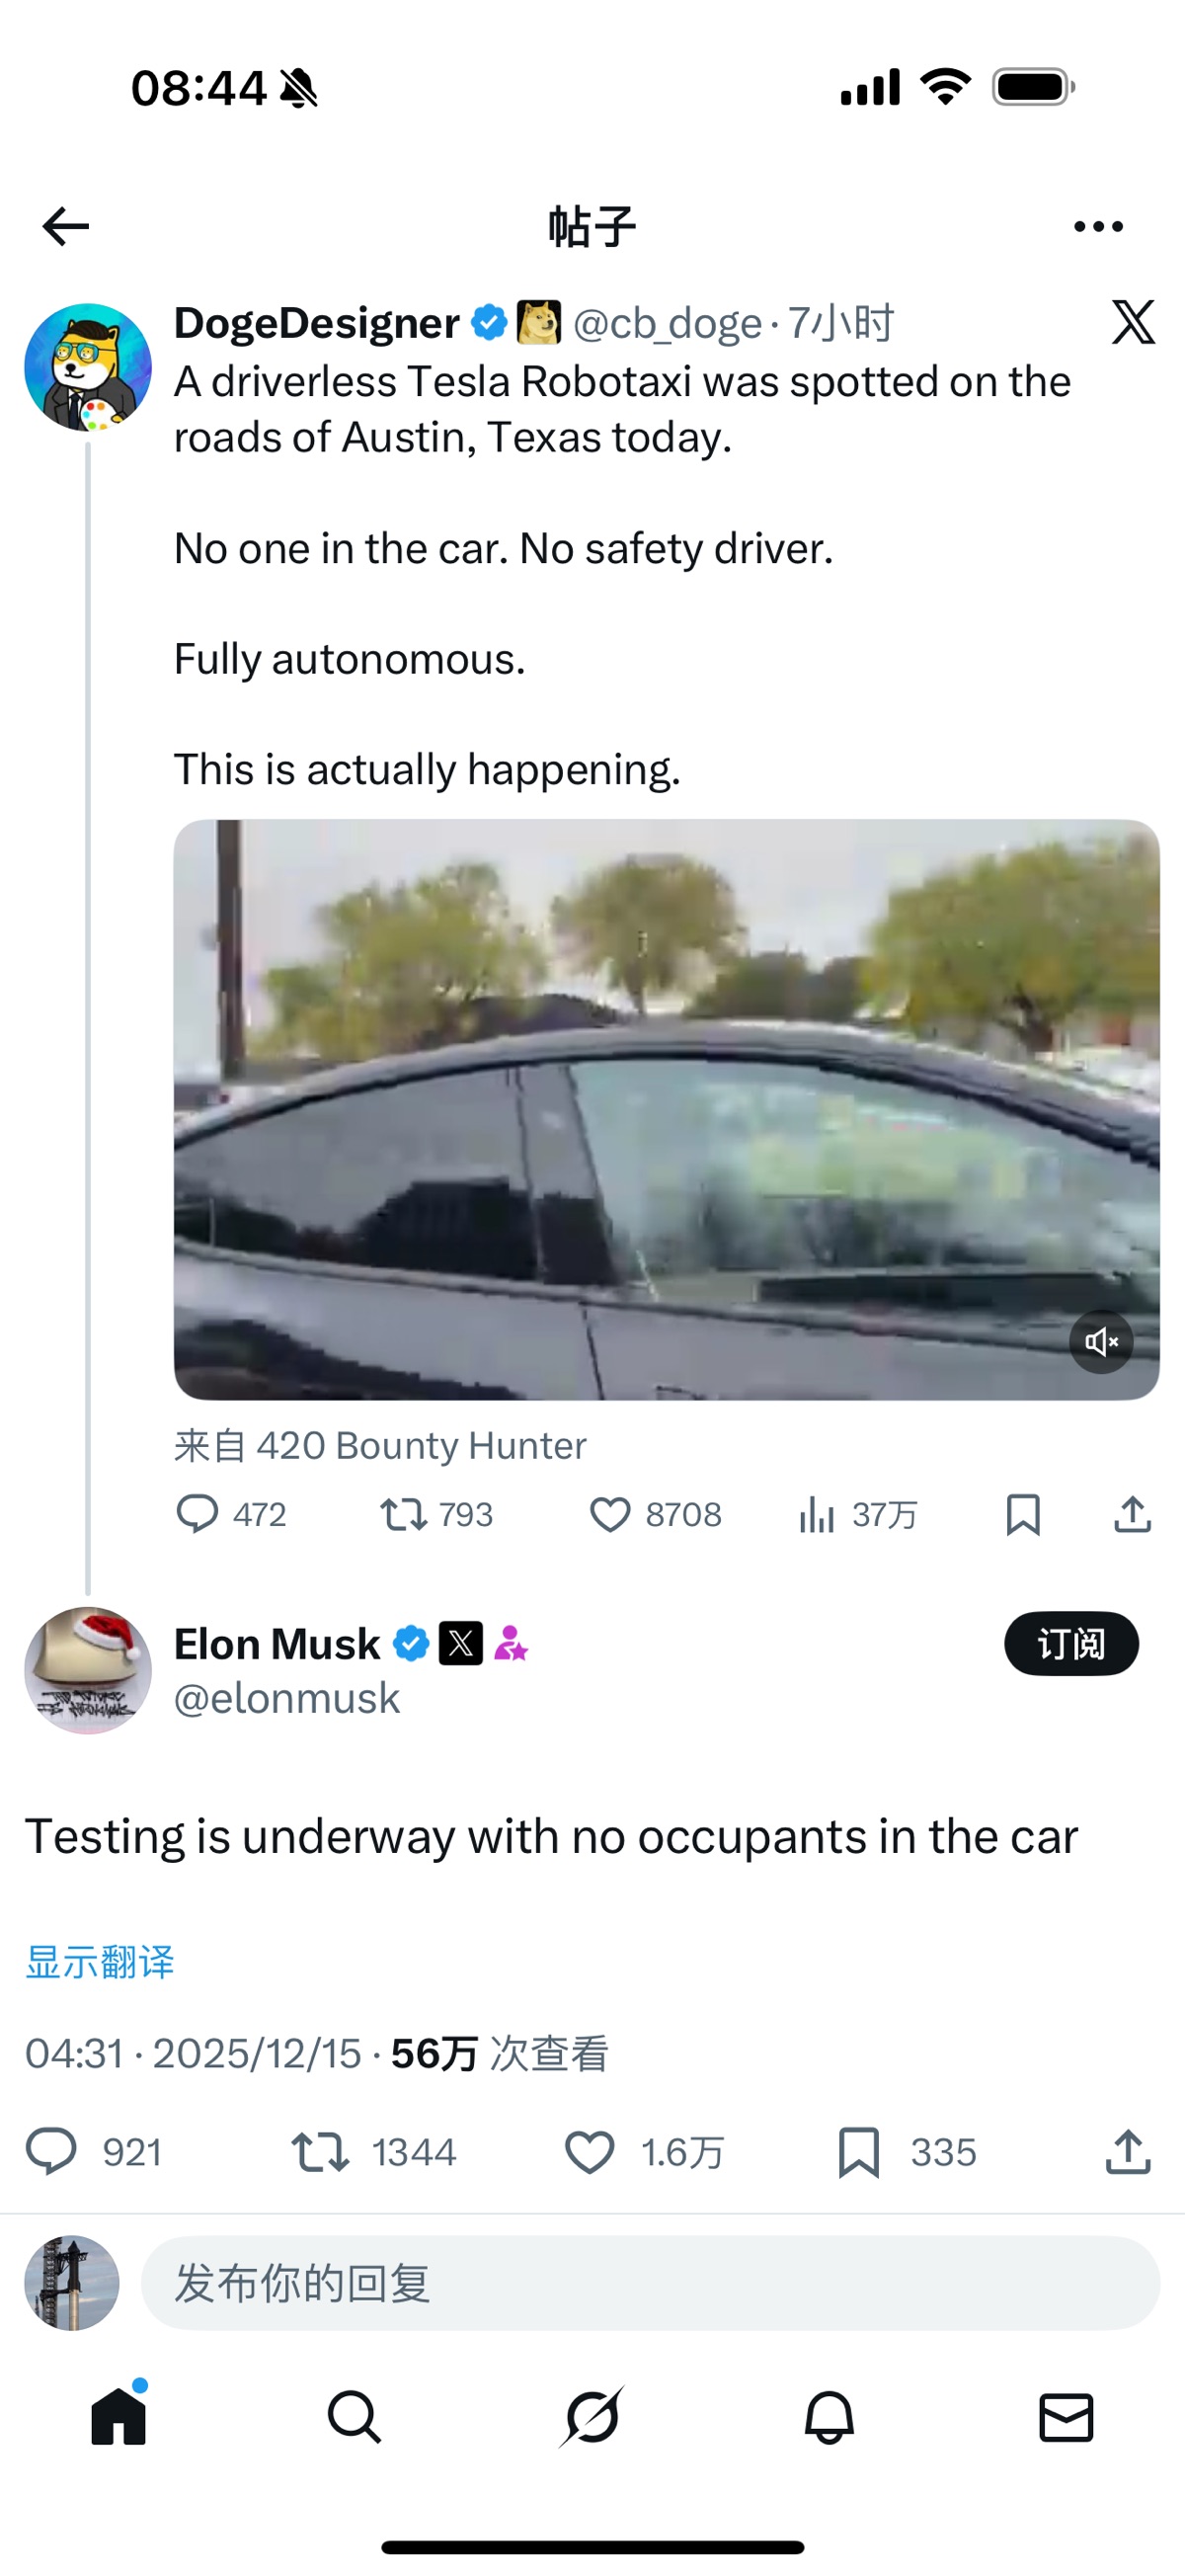1185x2576 pixels.
Task: Go to the Home tab
Action: coord(119,2416)
